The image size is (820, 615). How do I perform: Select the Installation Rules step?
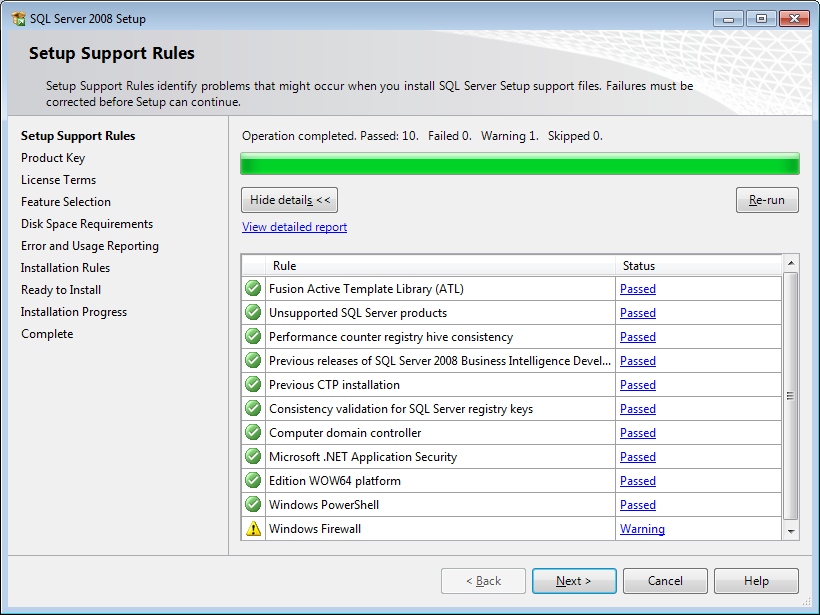point(65,268)
